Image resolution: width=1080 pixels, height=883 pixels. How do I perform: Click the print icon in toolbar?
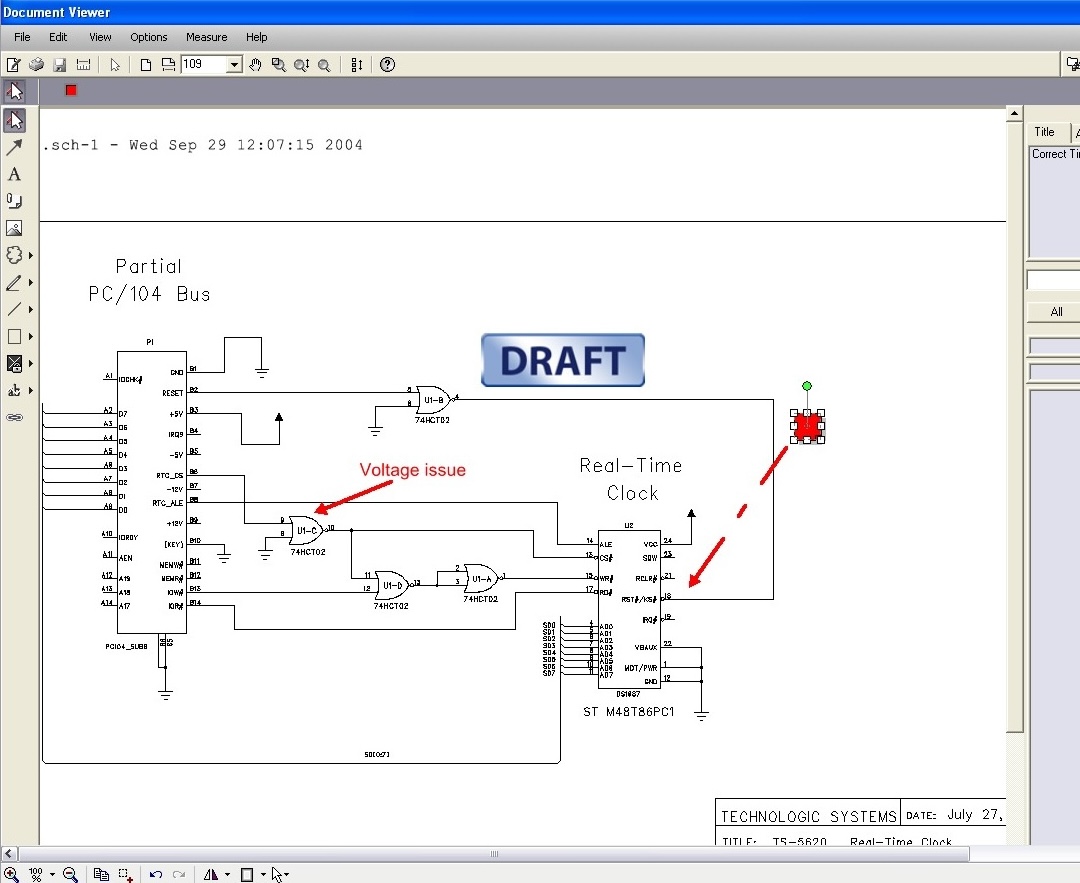click(x=37, y=65)
